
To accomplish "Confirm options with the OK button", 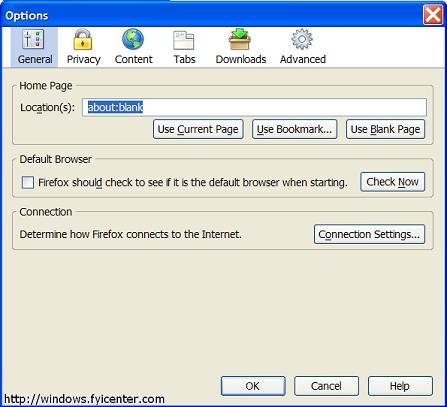I will tap(253, 386).
